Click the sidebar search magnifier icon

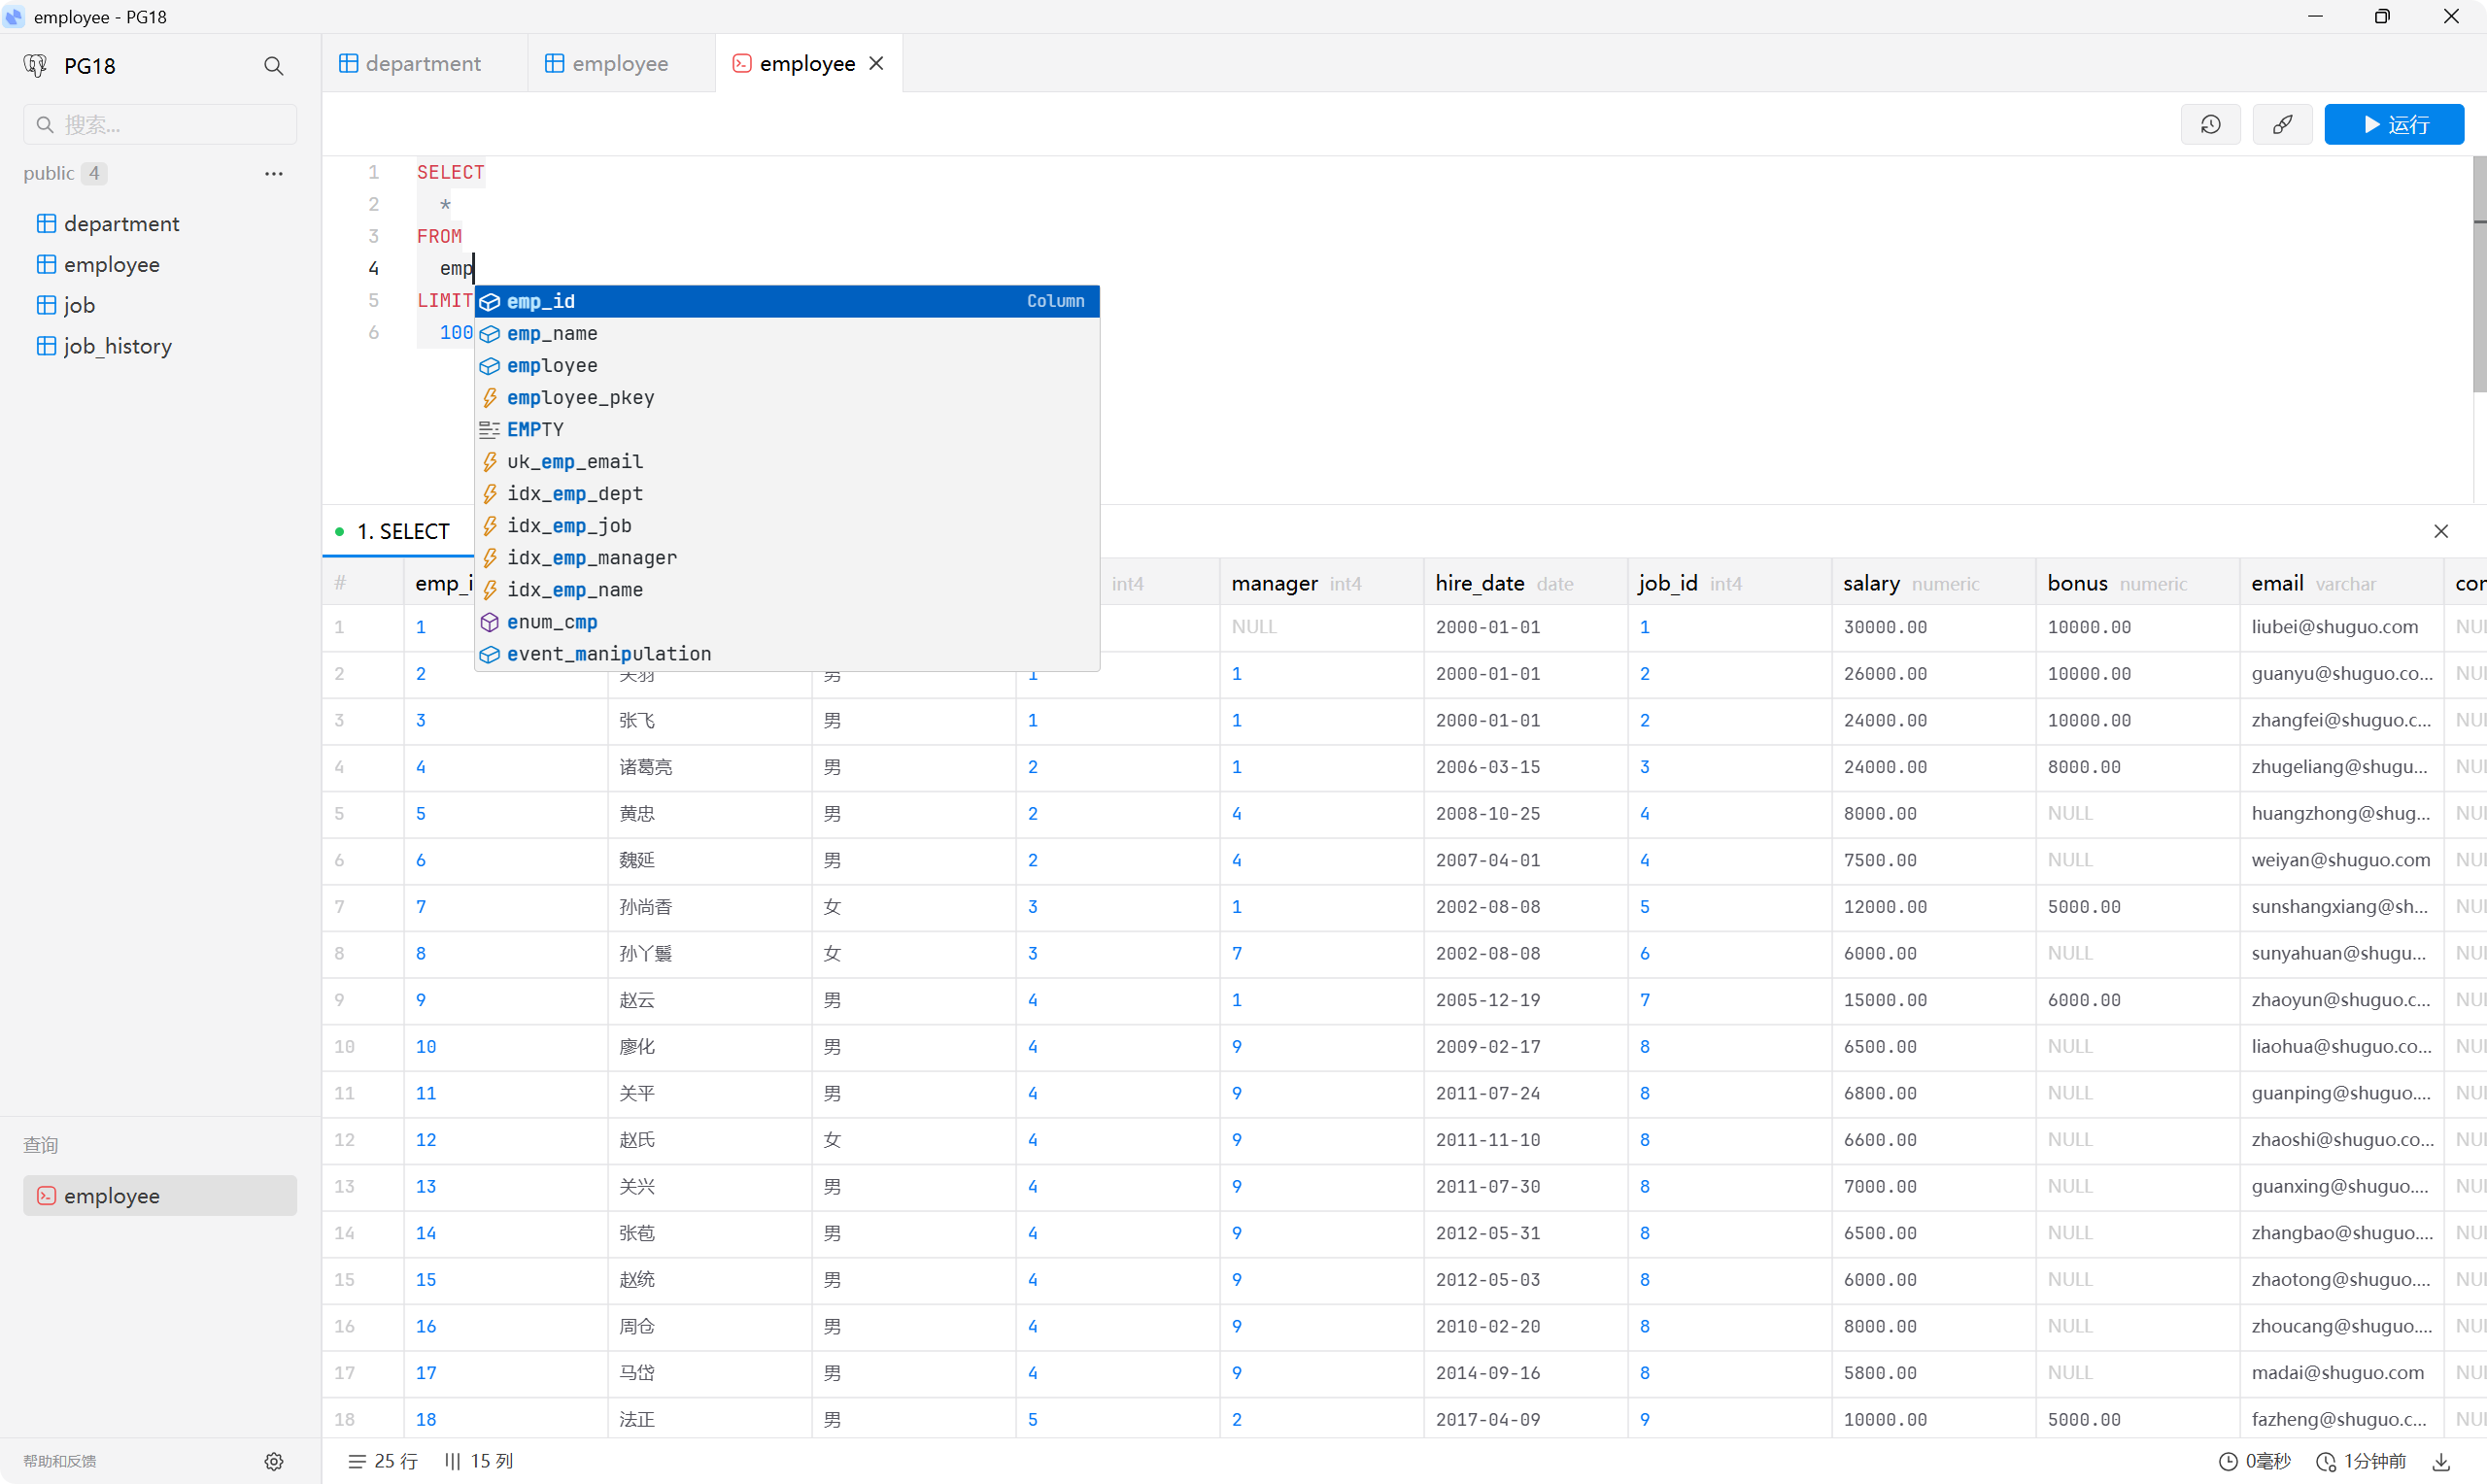click(273, 66)
